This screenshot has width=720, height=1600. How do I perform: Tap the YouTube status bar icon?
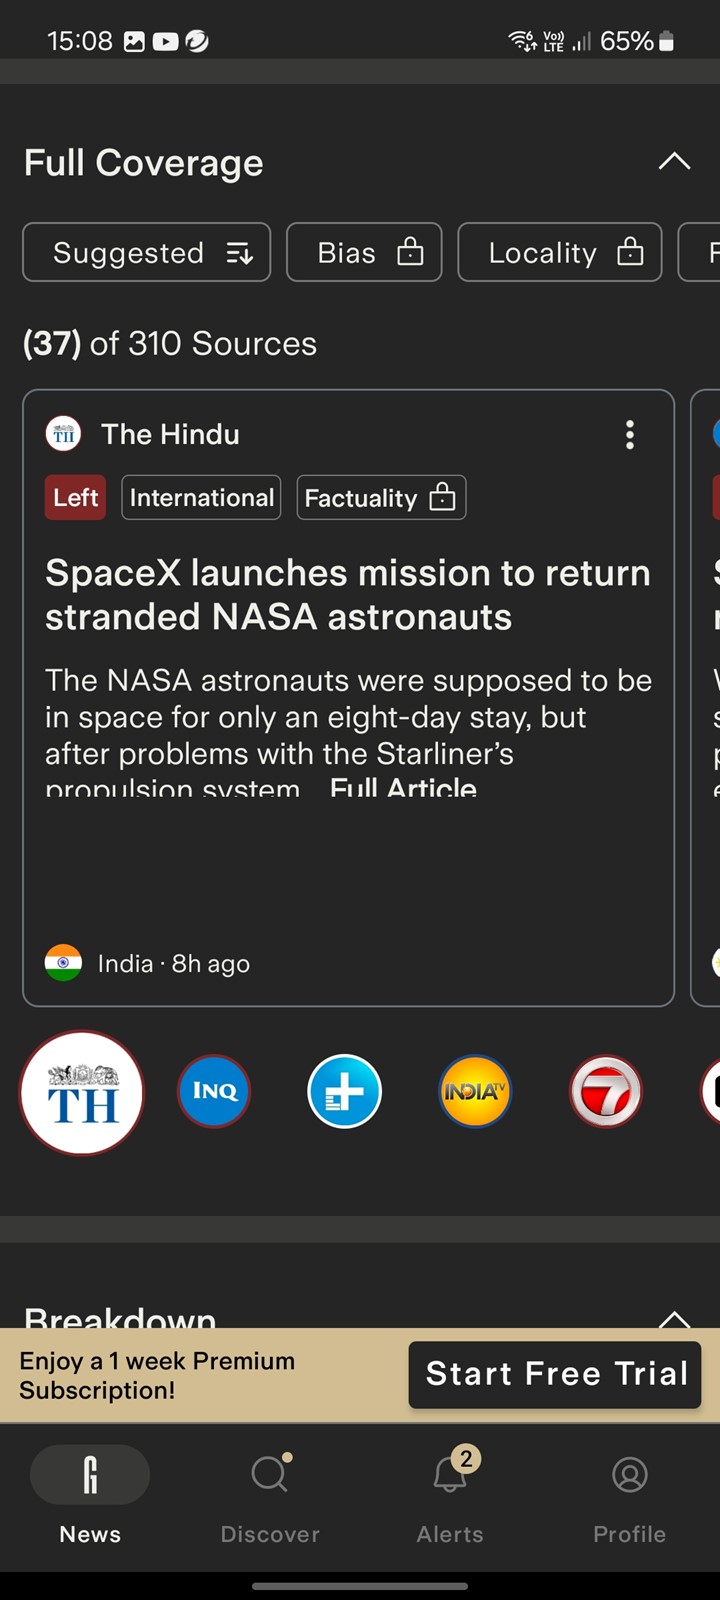(x=165, y=41)
